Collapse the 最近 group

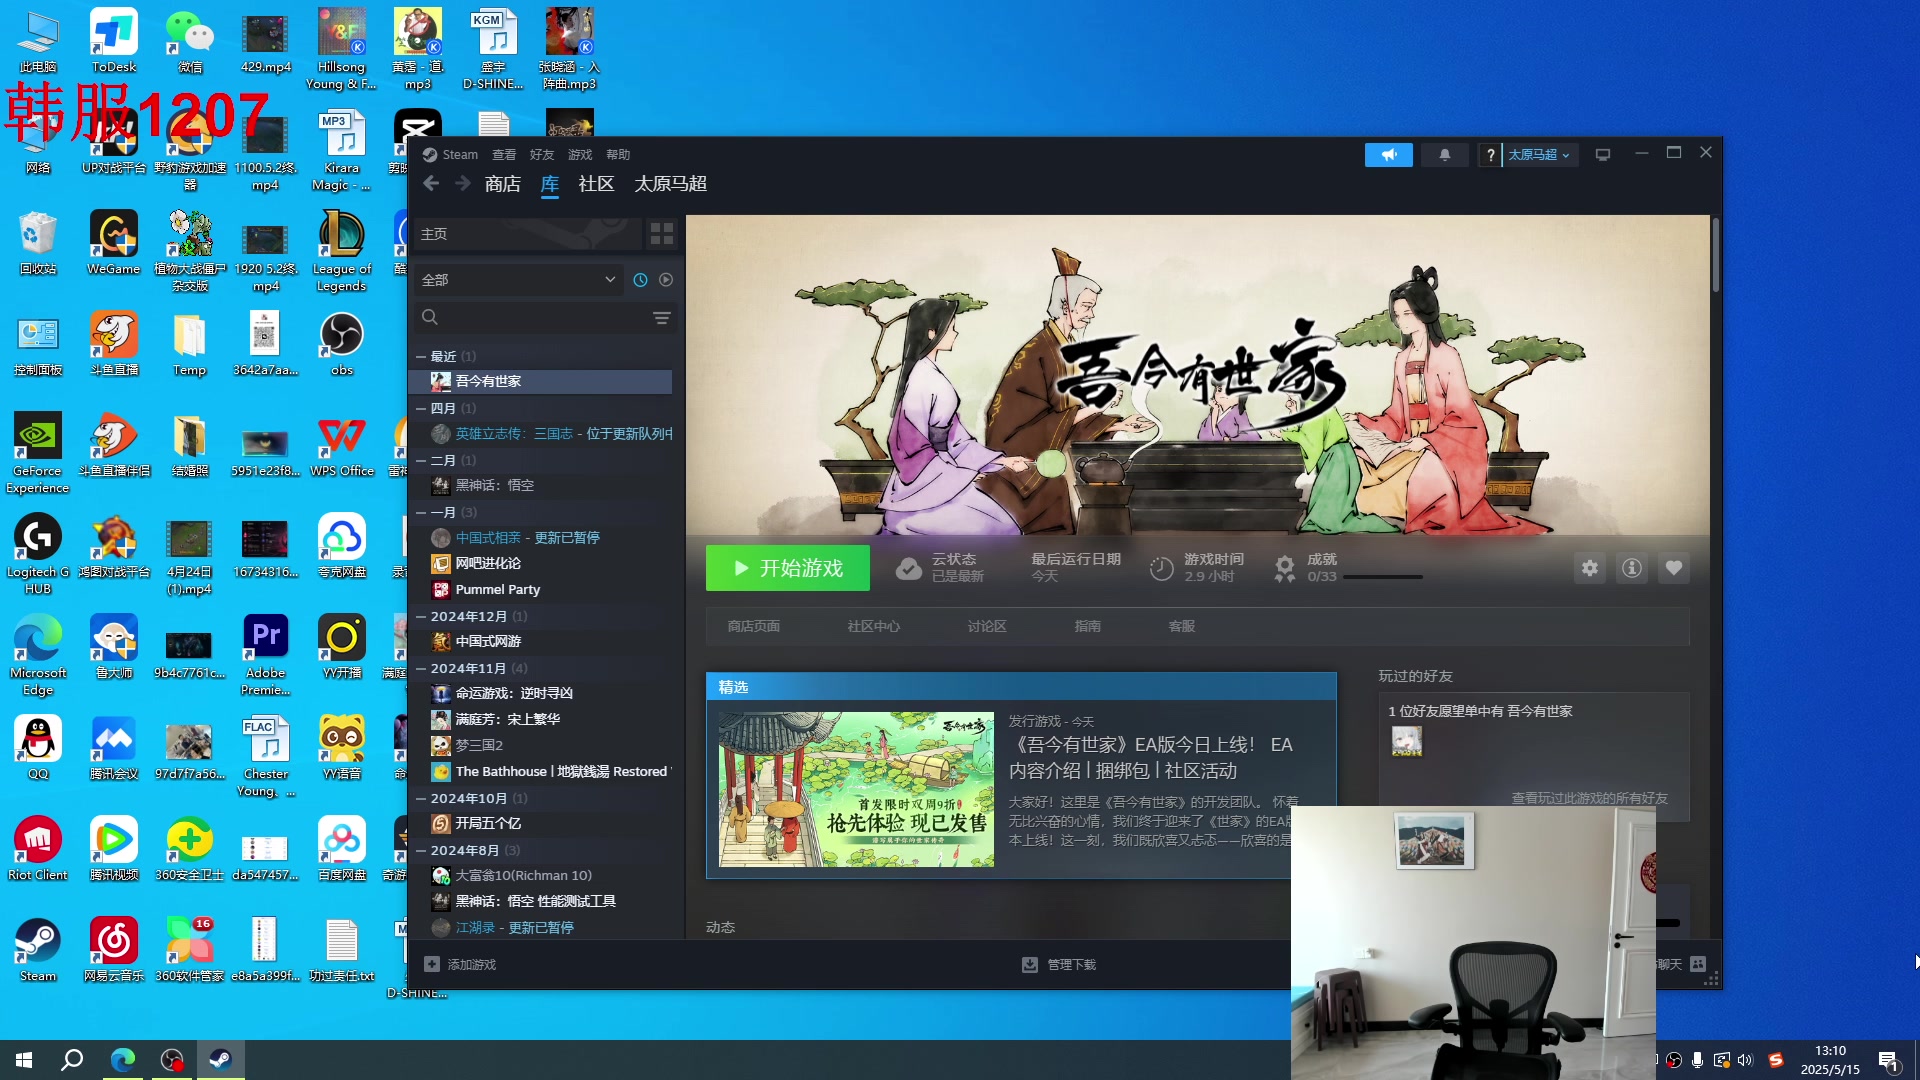point(421,356)
